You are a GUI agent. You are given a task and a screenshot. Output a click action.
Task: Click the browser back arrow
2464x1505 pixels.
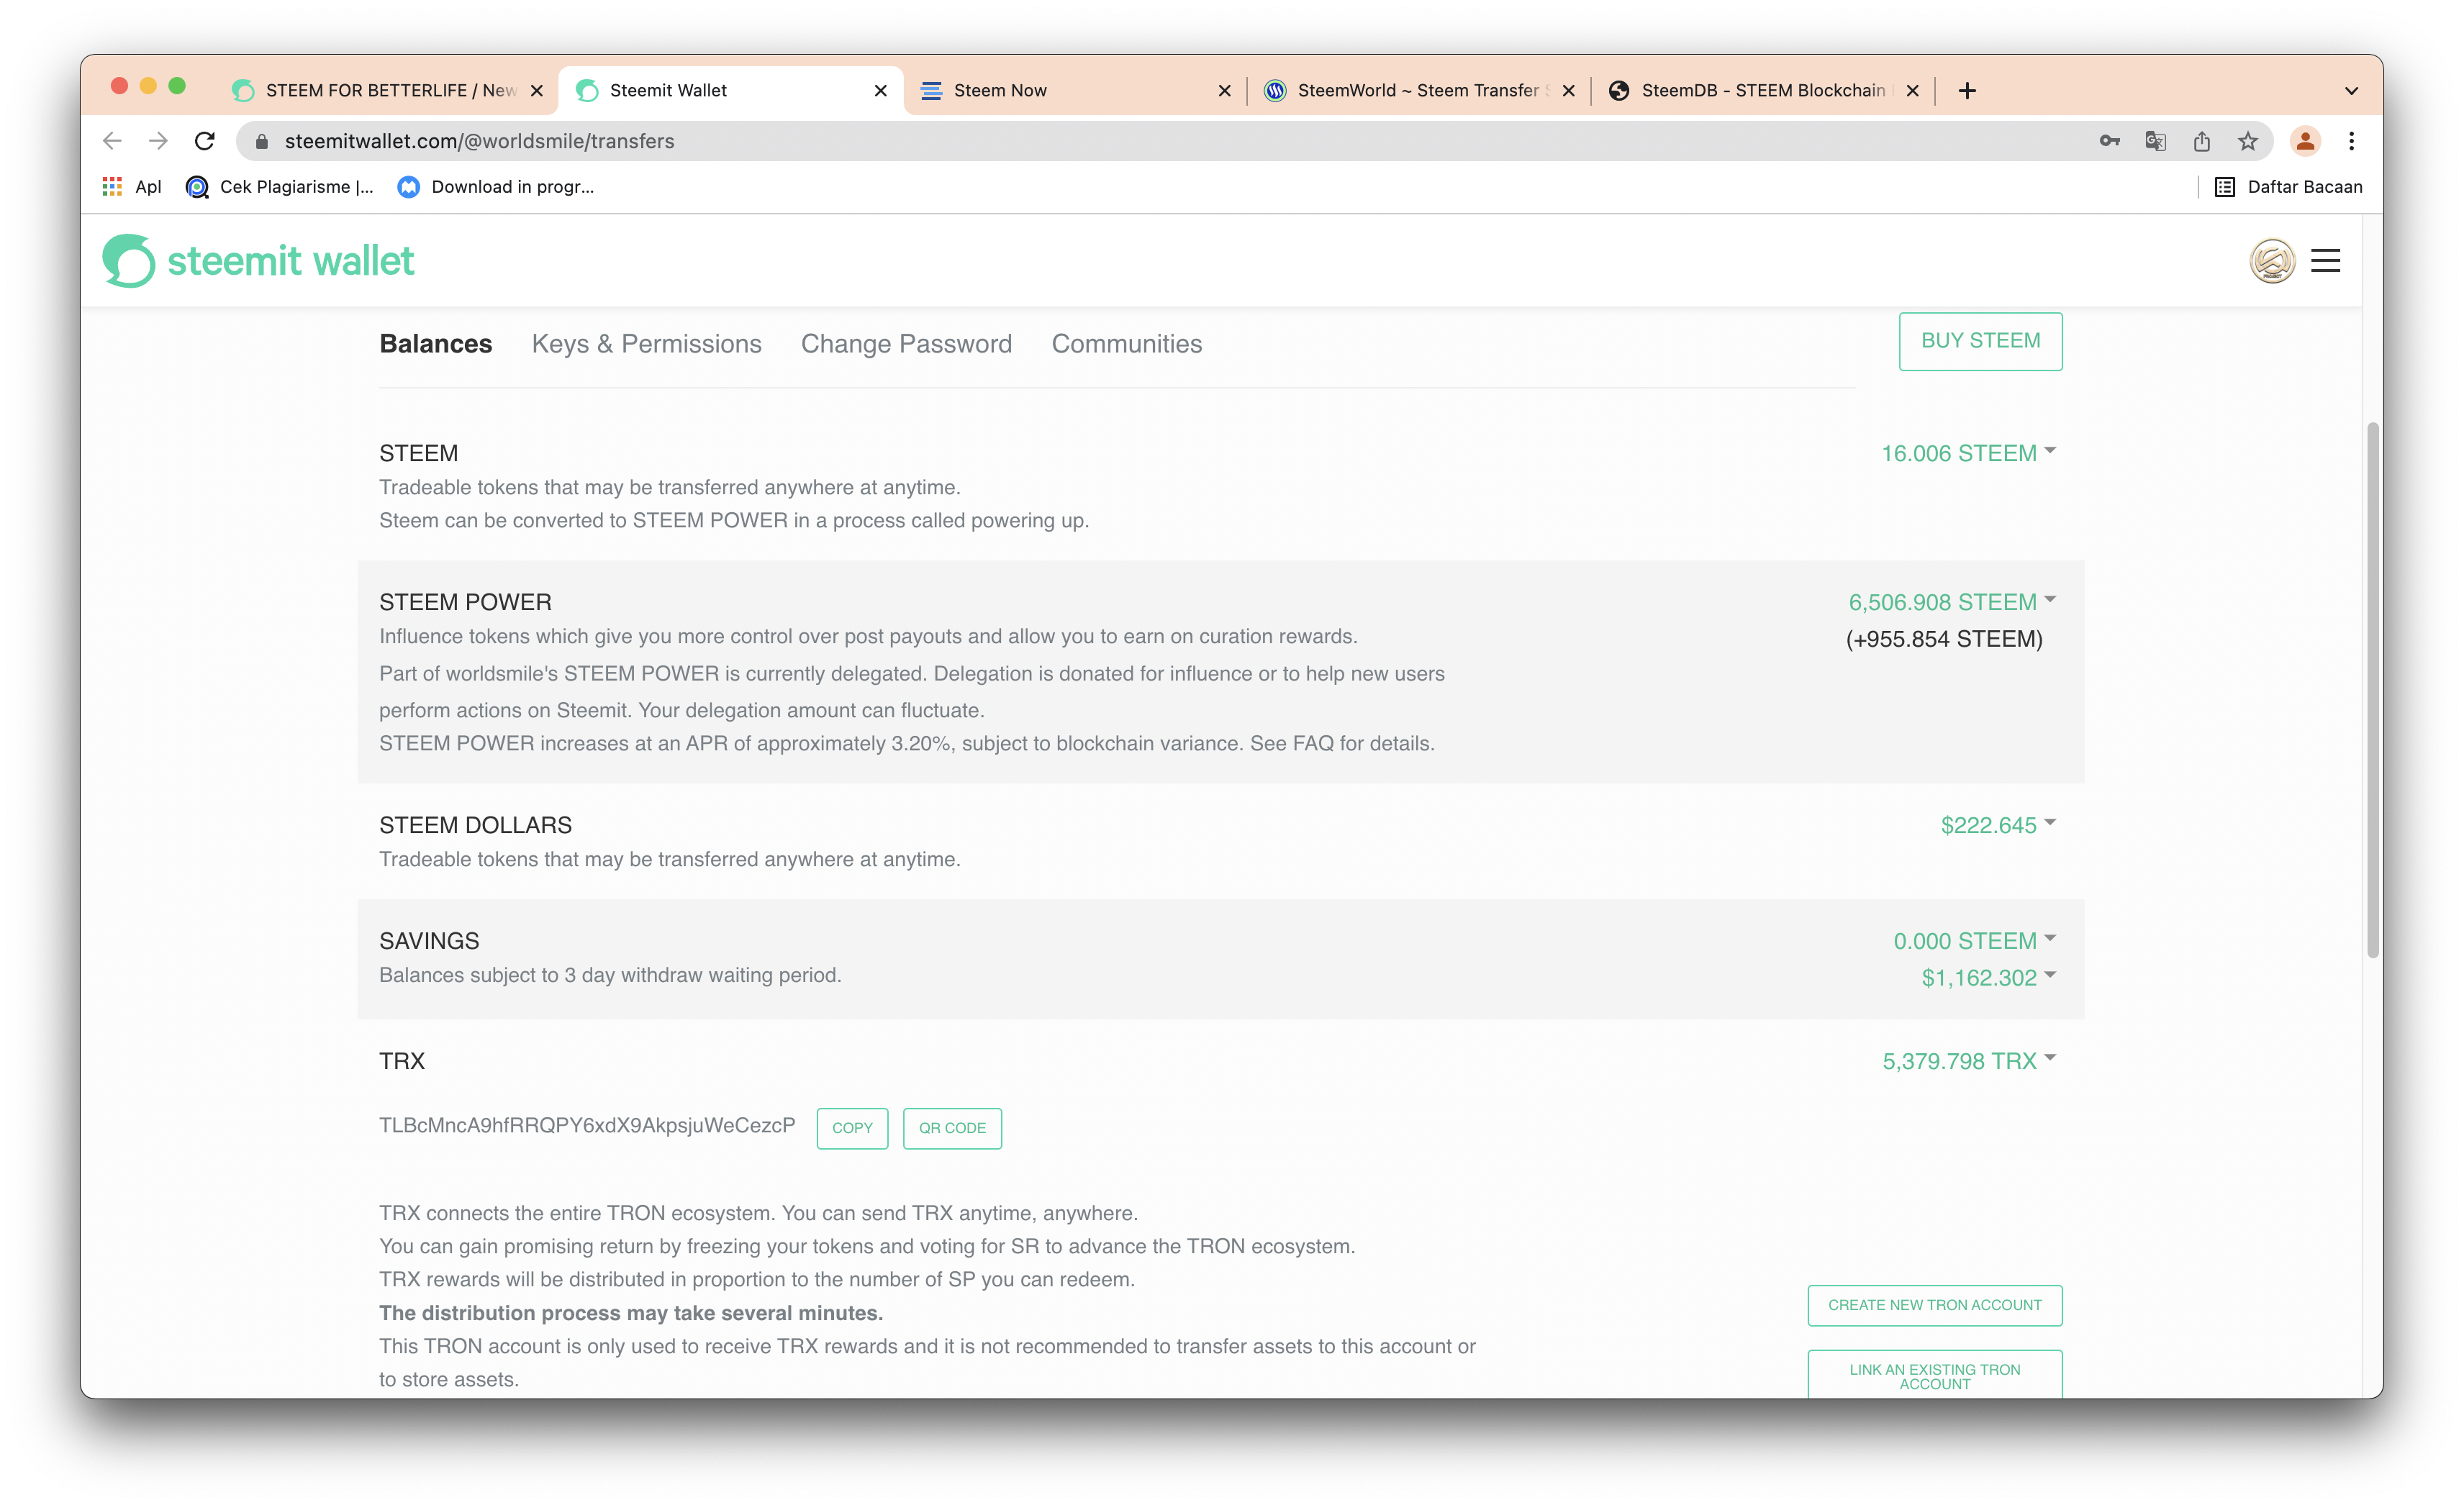pyautogui.click(x=112, y=141)
